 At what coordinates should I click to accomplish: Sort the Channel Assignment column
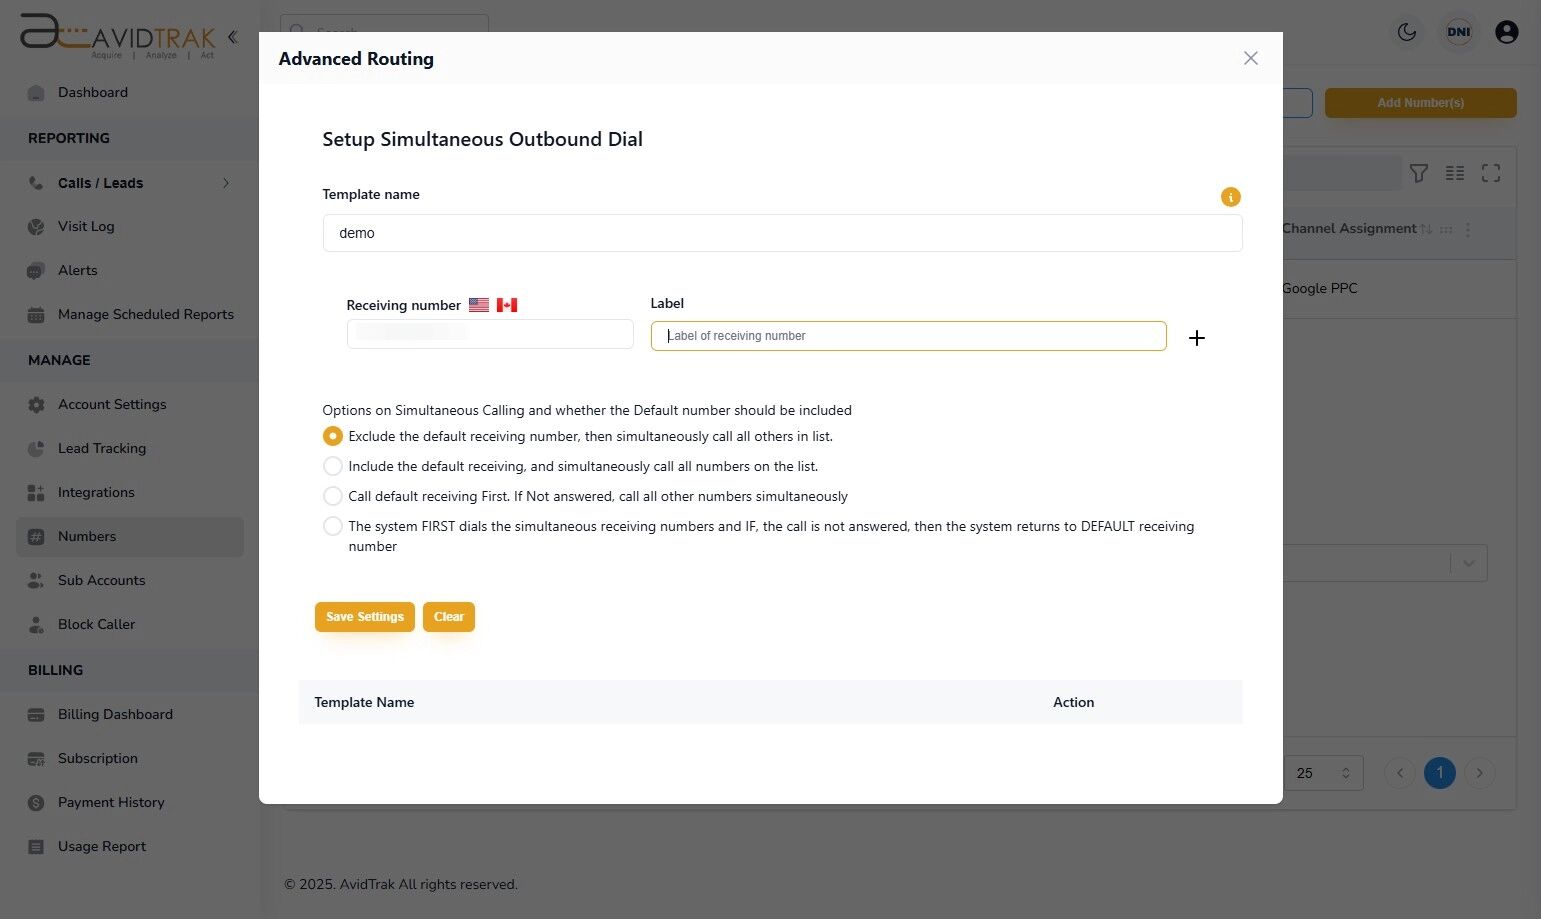[1428, 228]
